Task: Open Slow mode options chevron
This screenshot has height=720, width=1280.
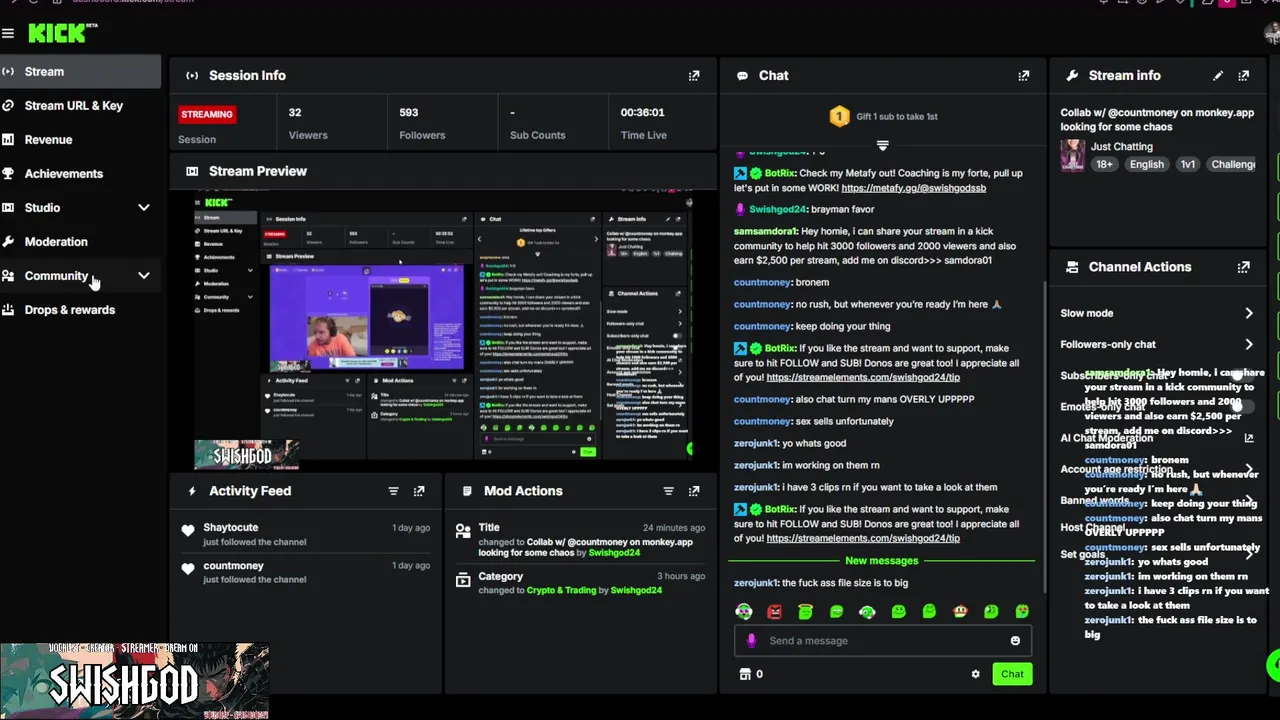Action: pyautogui.click(x=1249, y=313)
